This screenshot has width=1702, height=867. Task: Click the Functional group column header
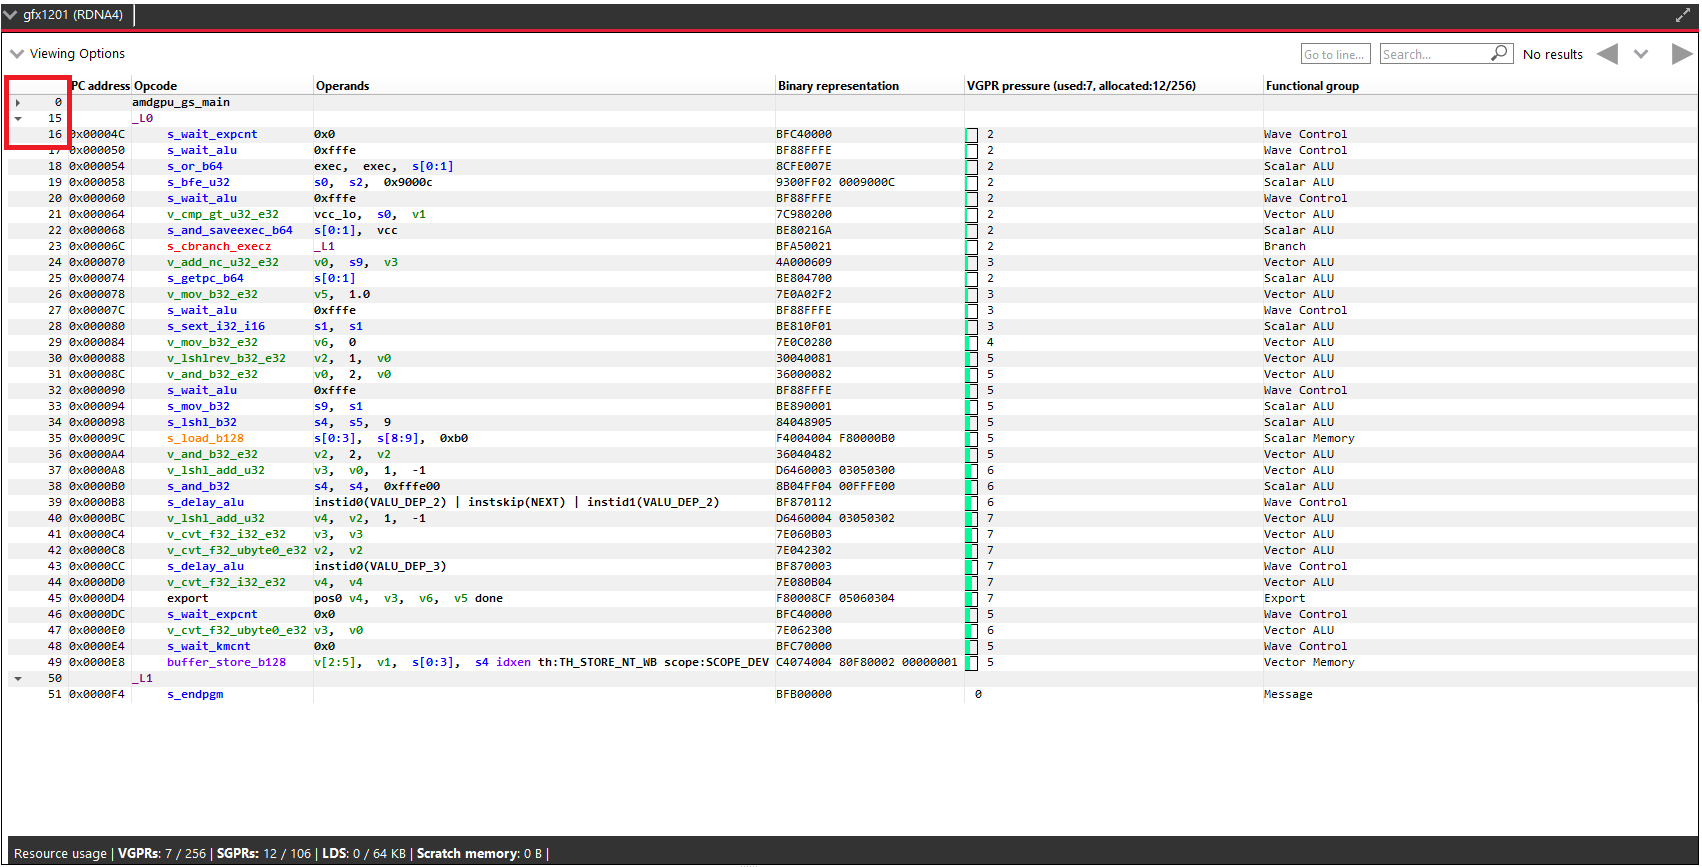pos(1312,86)
